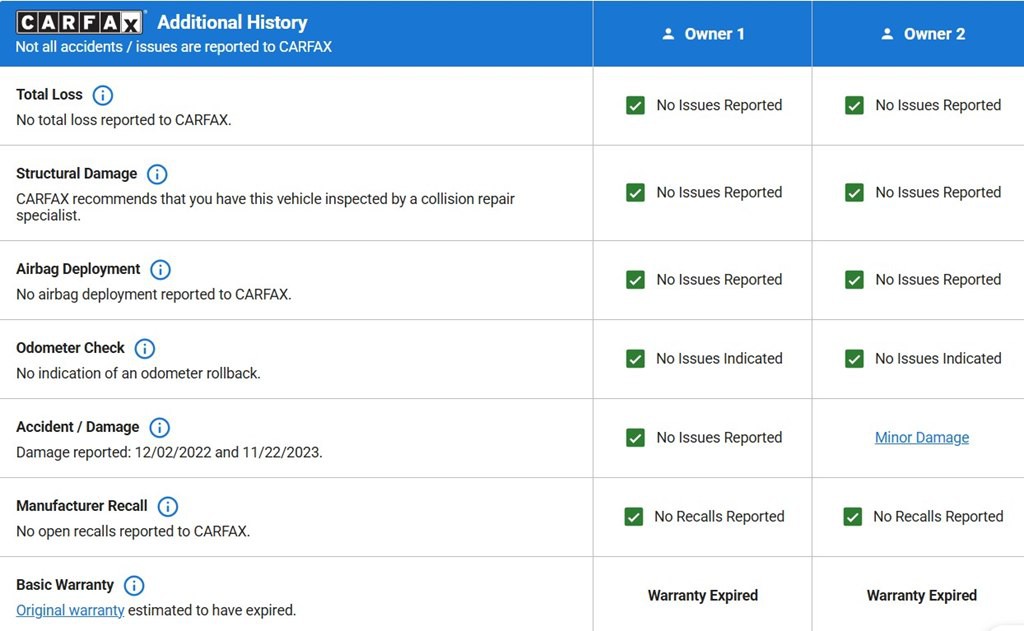Click Owner 1 Warranty Expired text

tap(702, 595)
